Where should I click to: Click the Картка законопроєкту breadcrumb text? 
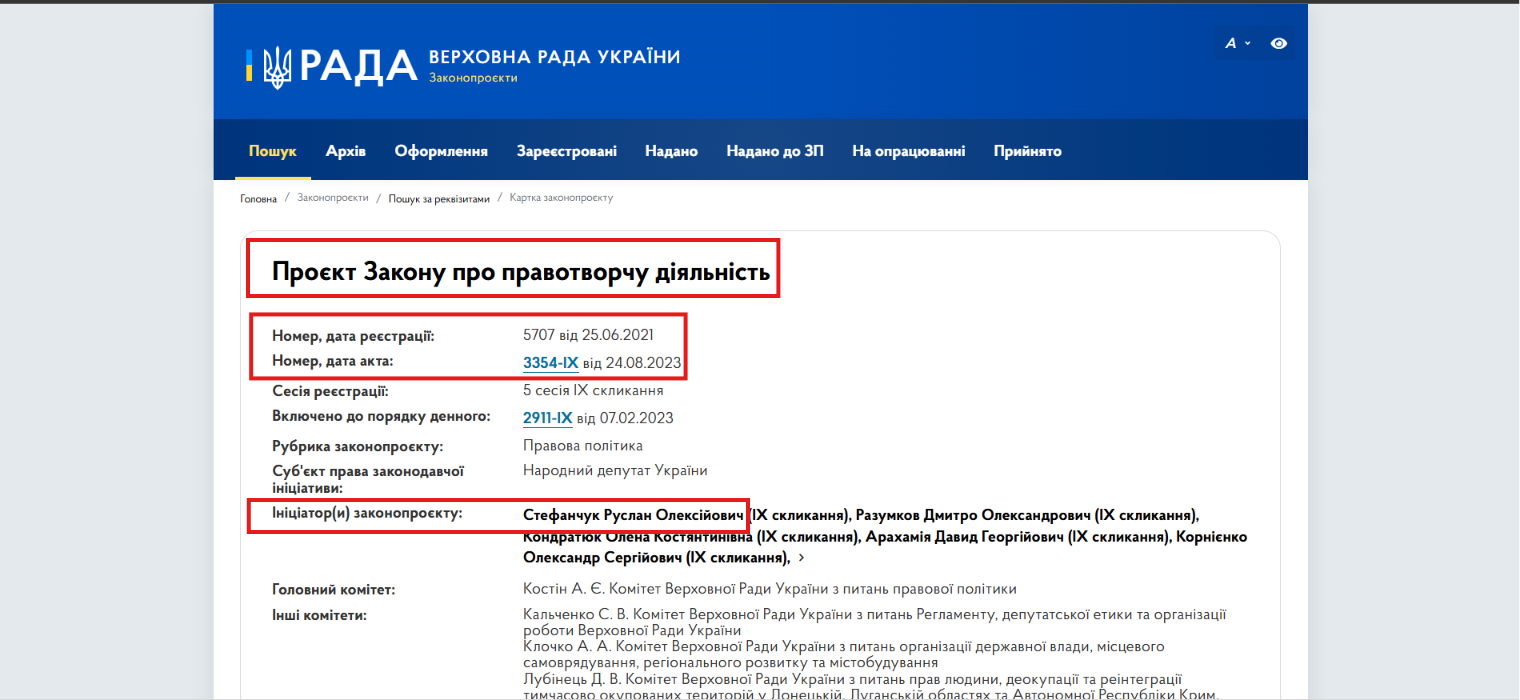(x=561, y=198)
